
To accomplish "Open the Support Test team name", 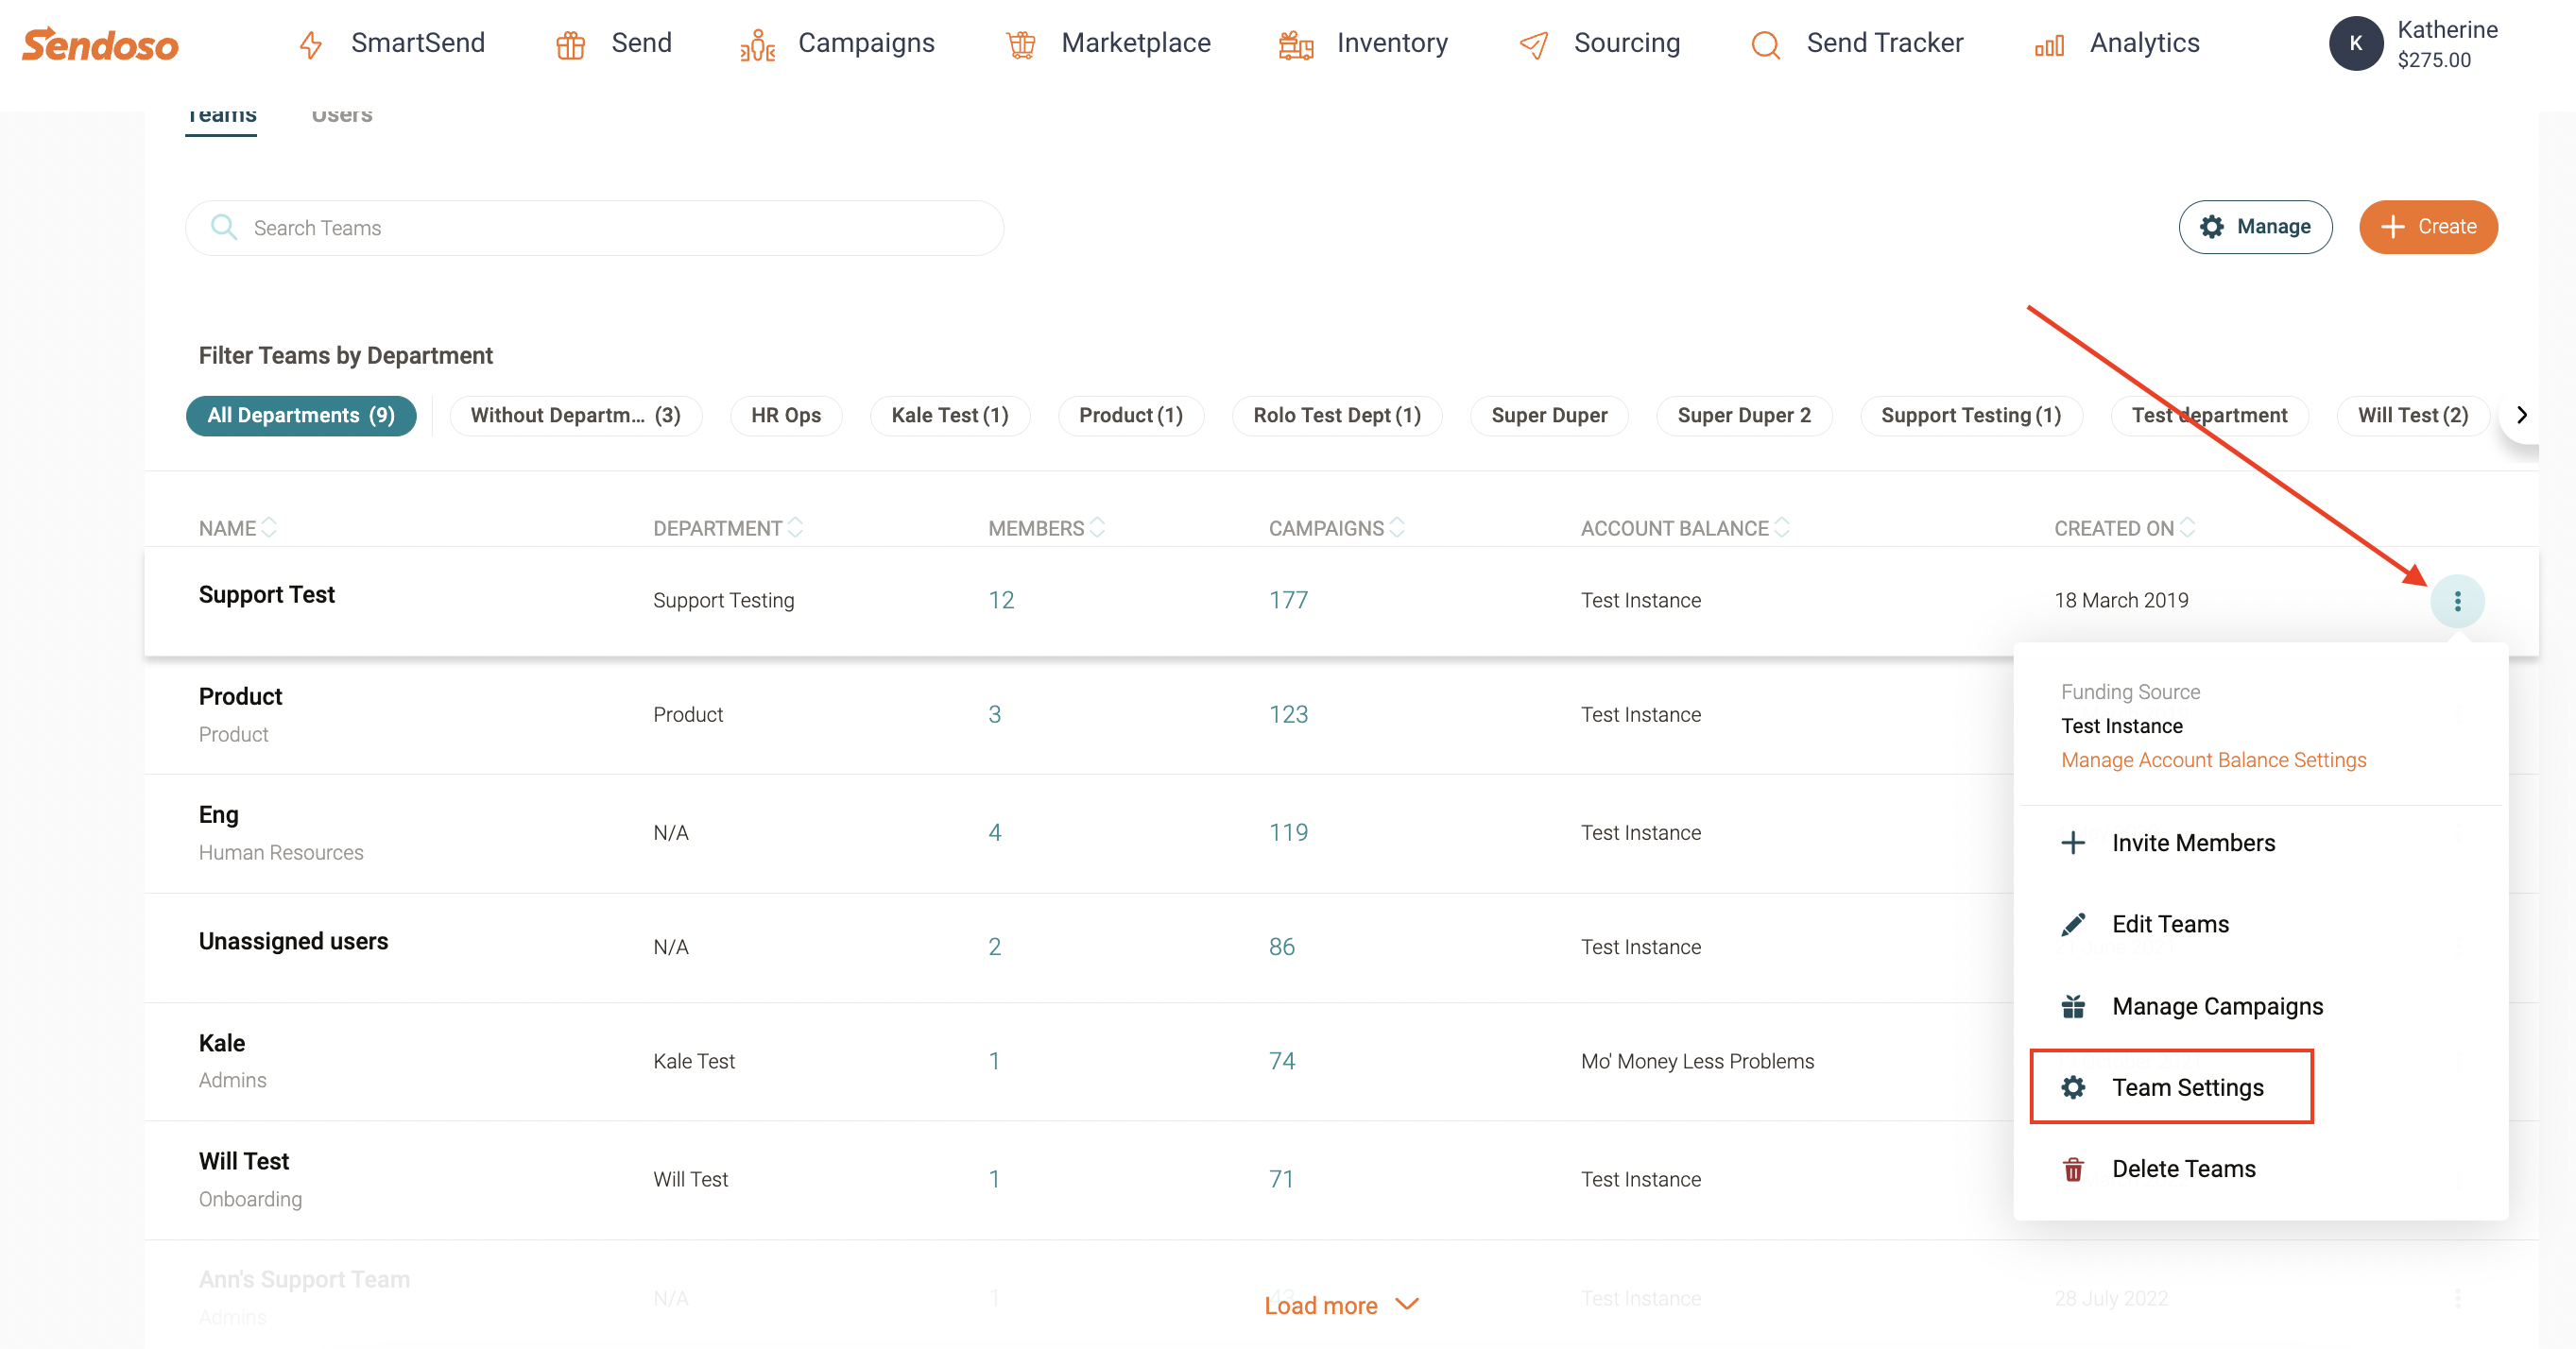I will [267, 595].
